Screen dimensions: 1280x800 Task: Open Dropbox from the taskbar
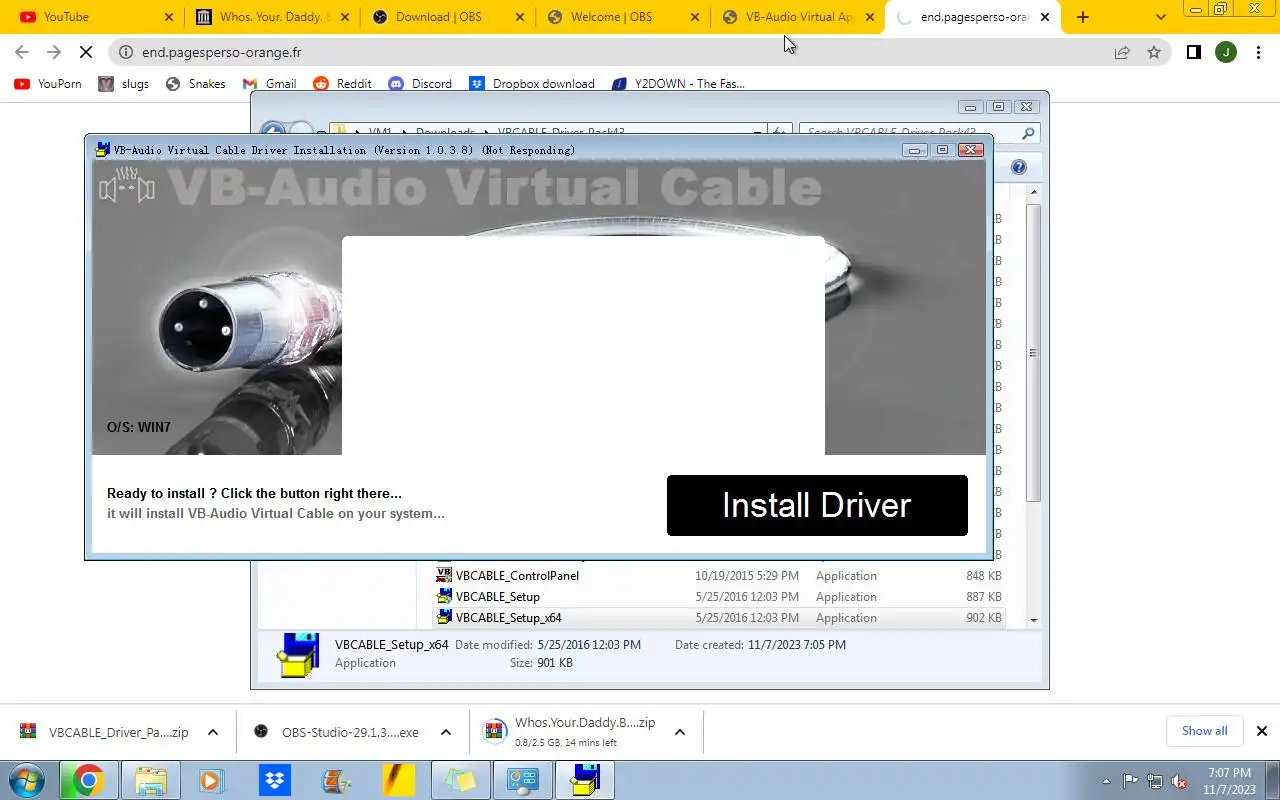(273, 780)
